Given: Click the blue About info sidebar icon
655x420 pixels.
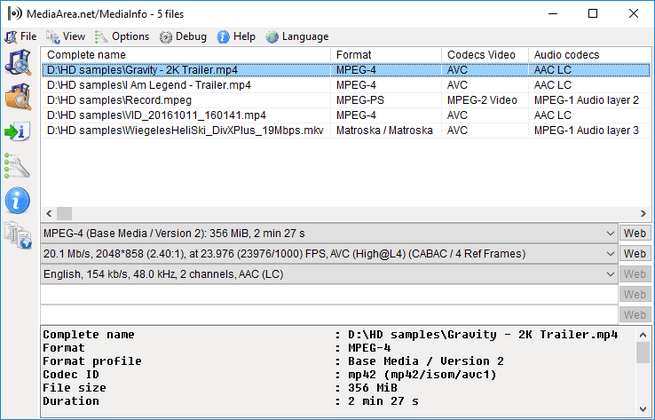Looking at the screenshot, I should [18, 201].
